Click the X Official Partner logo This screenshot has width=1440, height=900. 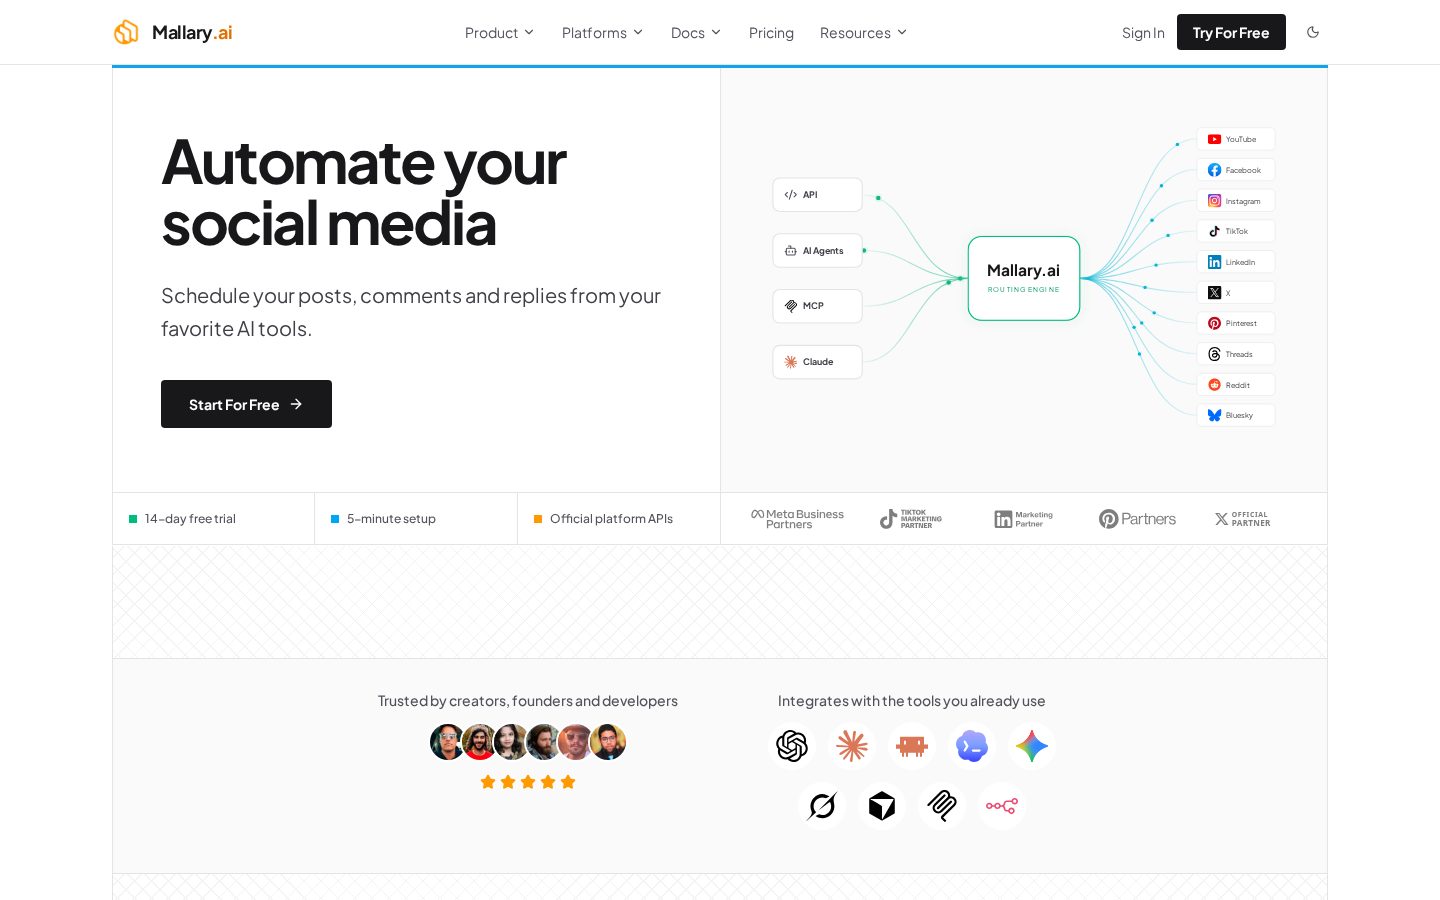click(1242, 519)
